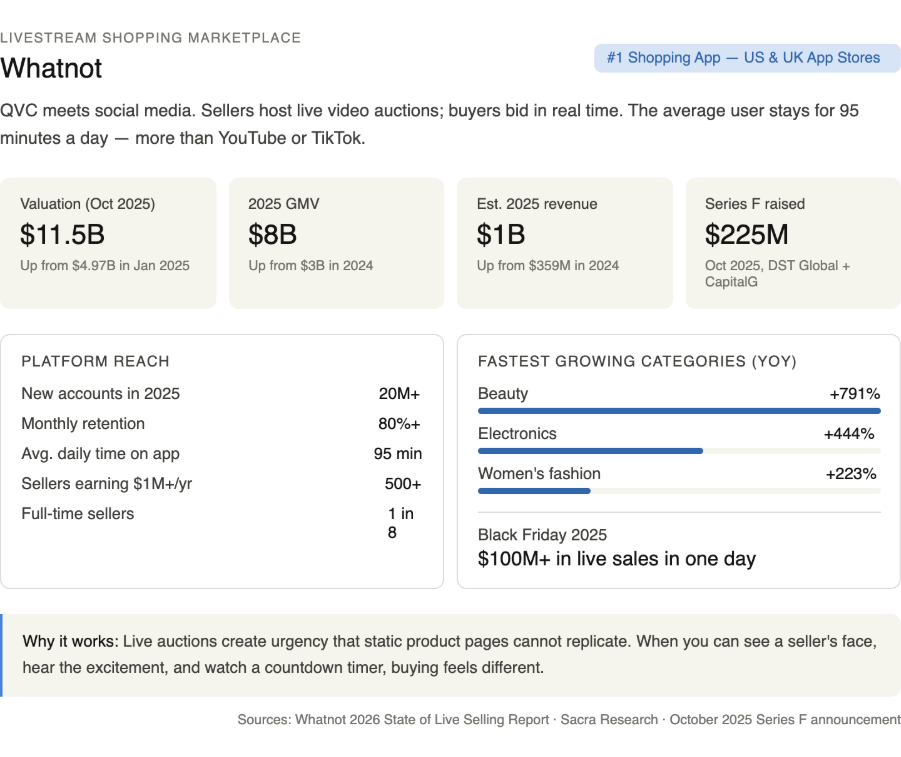Click the $225M Series F figure
901x757 pixels.
coord(746,235)
